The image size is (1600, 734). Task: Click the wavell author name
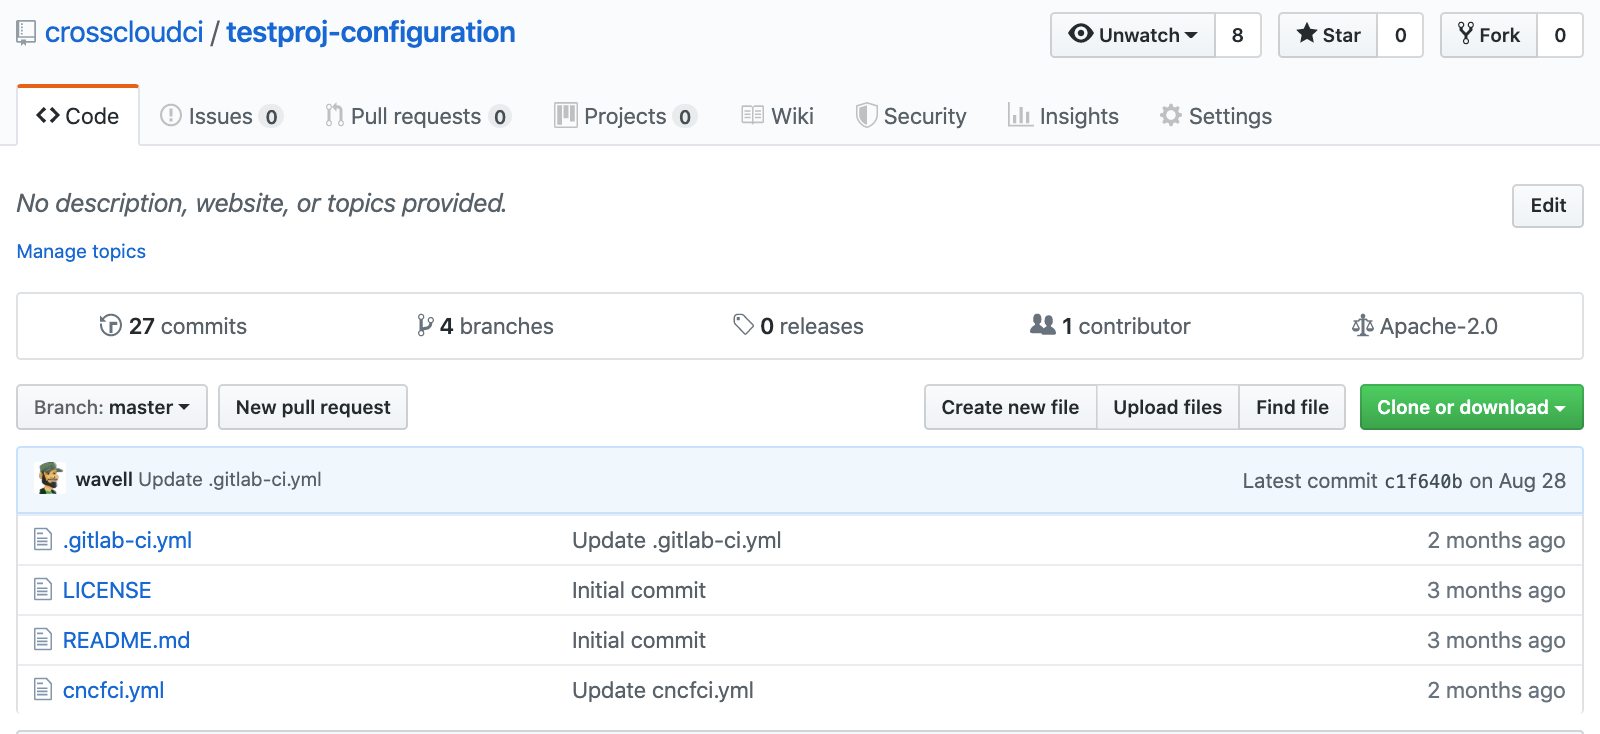(104, 479)
